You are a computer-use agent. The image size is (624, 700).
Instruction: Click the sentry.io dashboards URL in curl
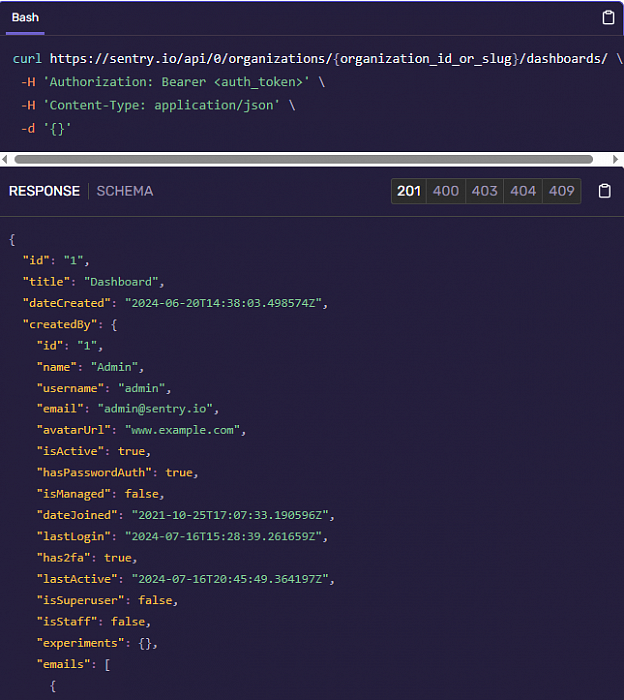328,59
